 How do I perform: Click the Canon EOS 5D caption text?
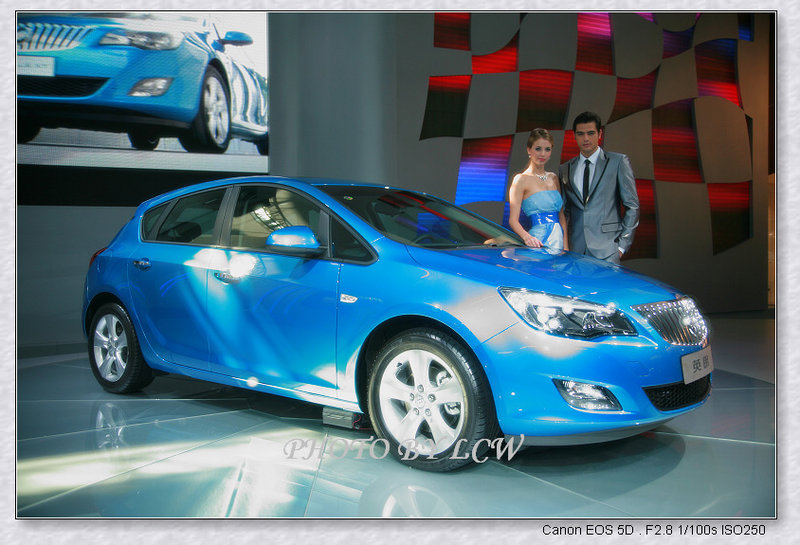click(x=653, y=530)
